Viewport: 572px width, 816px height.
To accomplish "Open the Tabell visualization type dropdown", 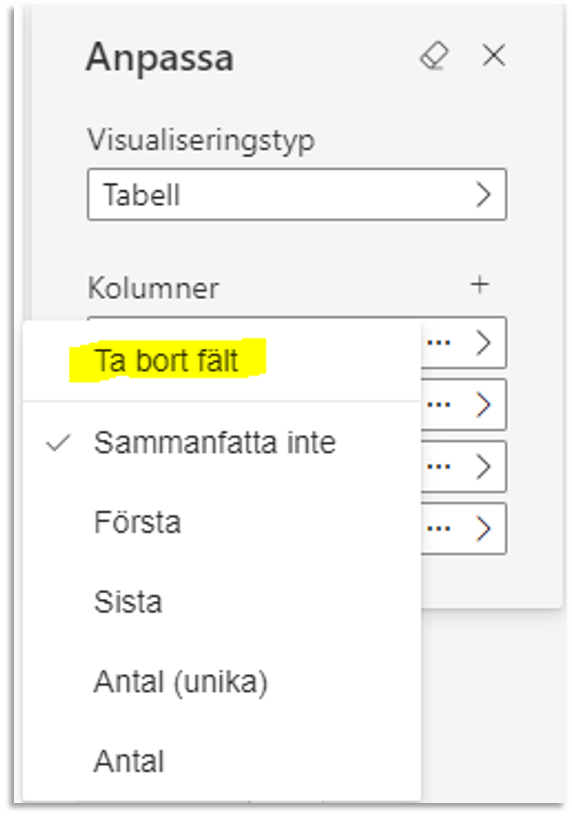I will click(x=297, y=194).
